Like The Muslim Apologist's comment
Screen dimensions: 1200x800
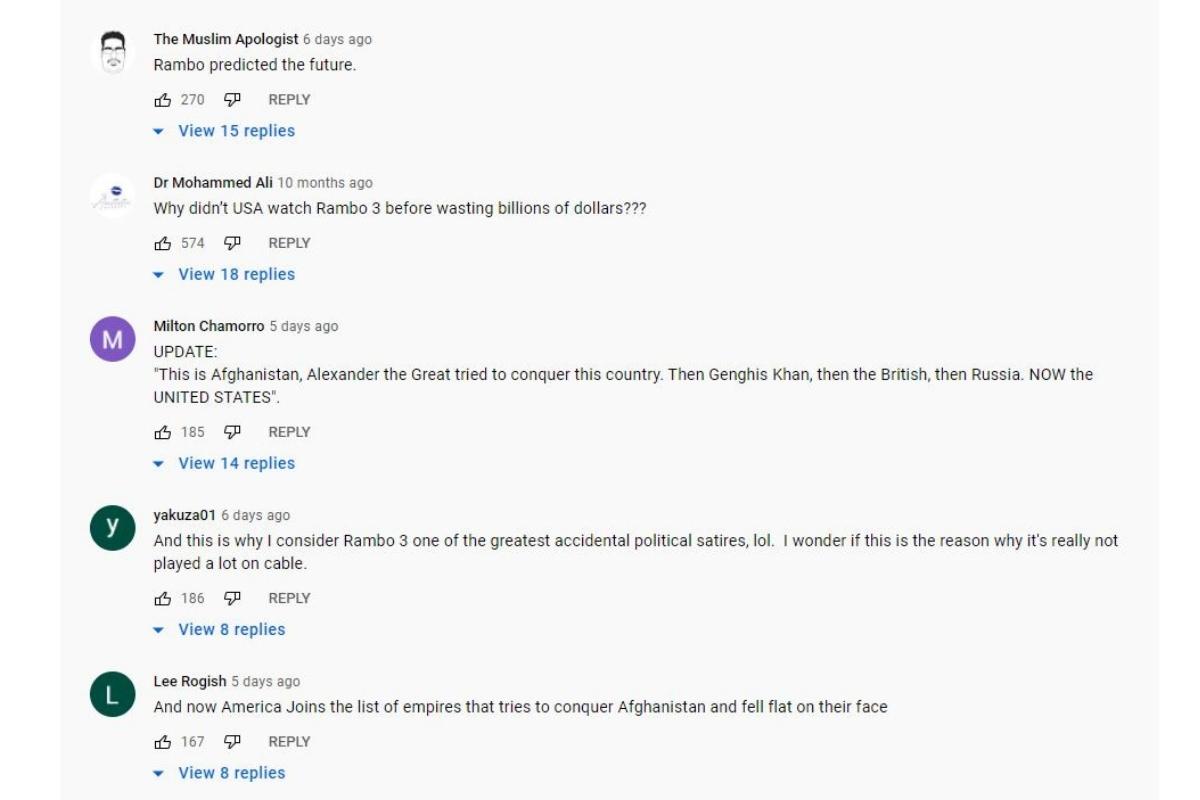162,100
